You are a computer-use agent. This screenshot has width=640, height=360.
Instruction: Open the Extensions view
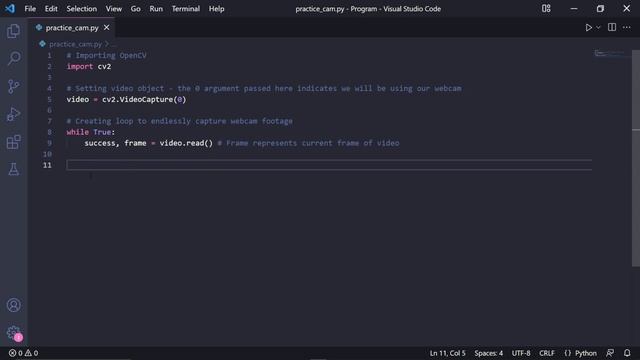(x=13, y=142)
